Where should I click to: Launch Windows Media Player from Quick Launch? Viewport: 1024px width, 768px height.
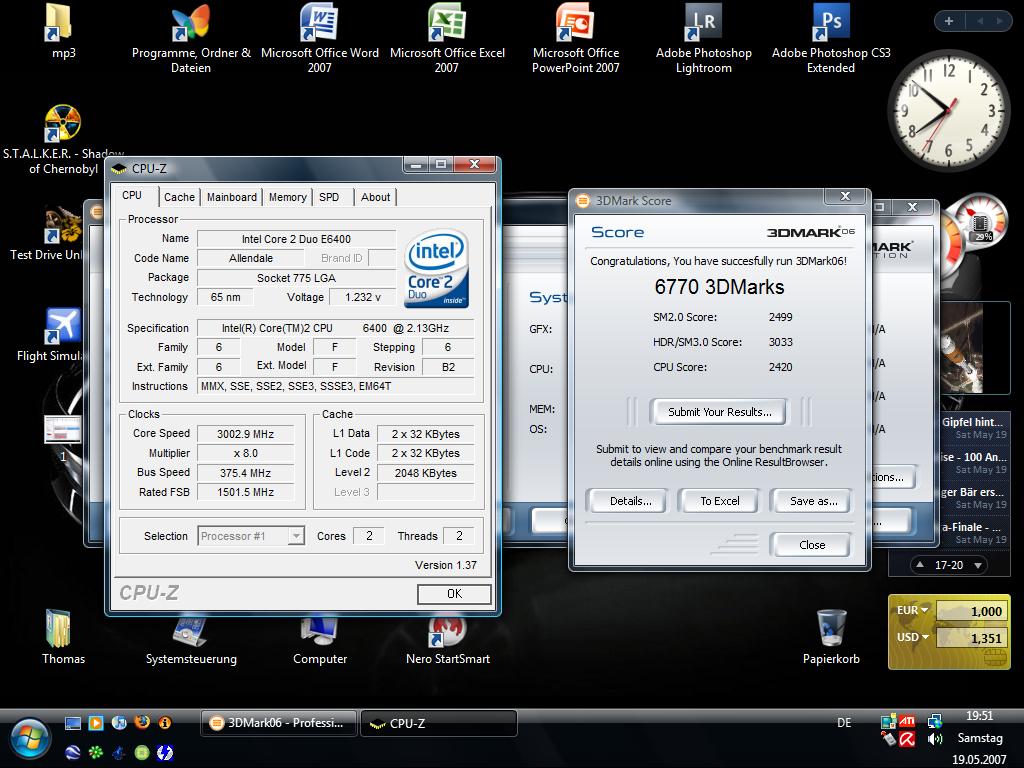coord(95,723)
